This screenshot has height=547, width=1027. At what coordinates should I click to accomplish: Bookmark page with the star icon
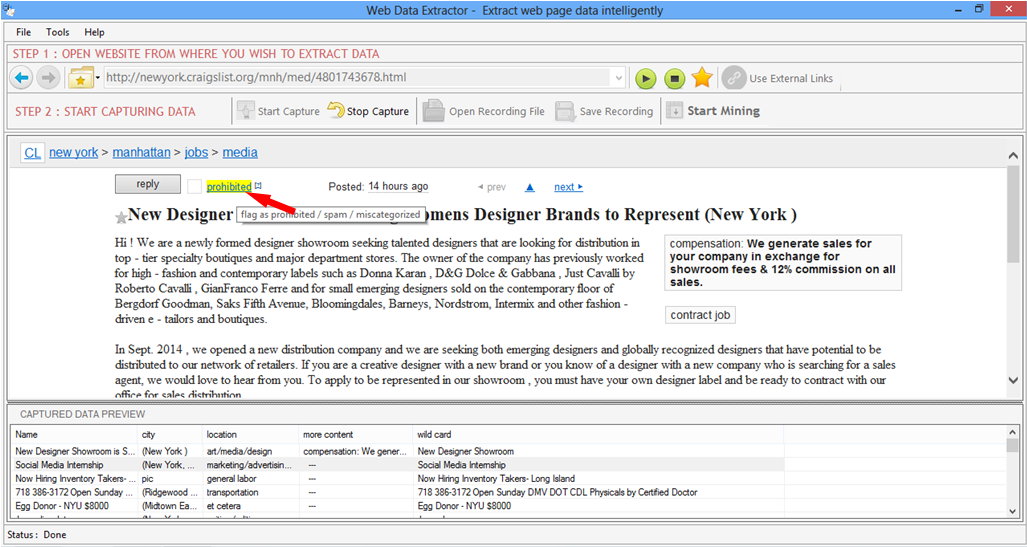click(x=702, y=78)
